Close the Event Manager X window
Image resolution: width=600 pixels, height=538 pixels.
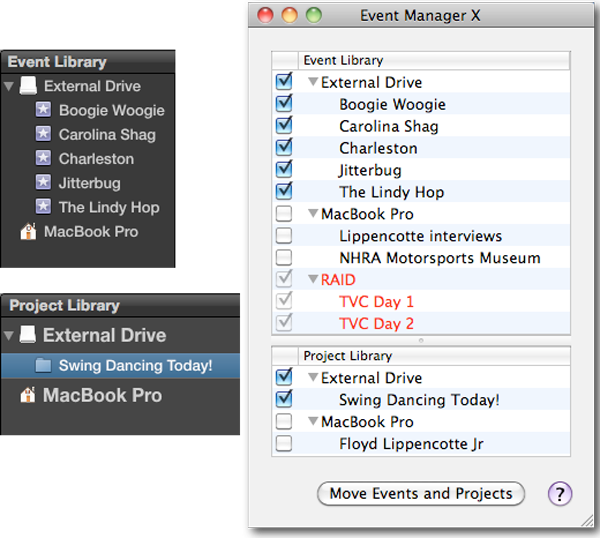pos(265,15)
